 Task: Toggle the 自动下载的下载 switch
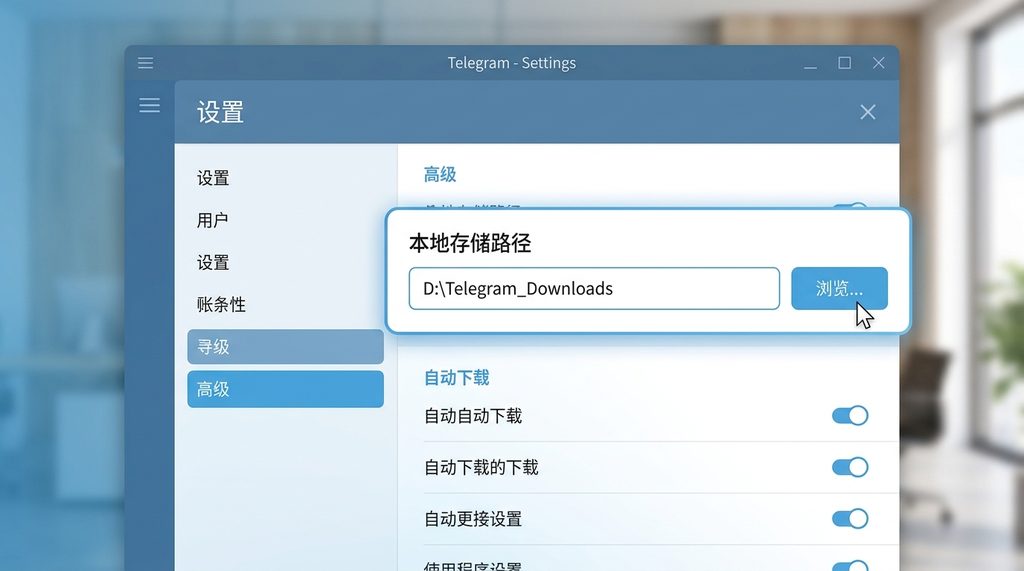[850, 467]
